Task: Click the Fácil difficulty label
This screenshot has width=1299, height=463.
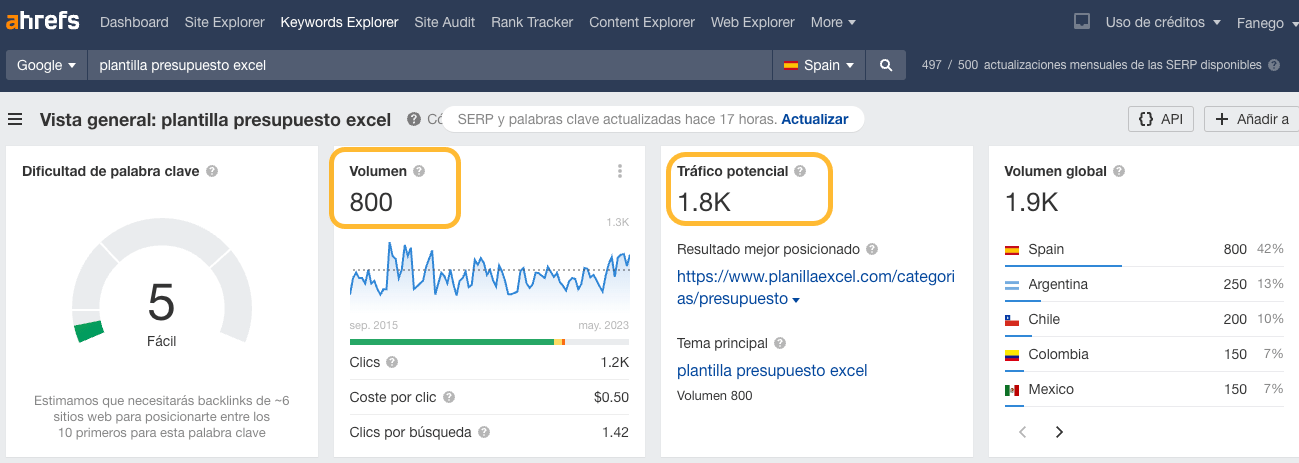Action: click(161, 341)
